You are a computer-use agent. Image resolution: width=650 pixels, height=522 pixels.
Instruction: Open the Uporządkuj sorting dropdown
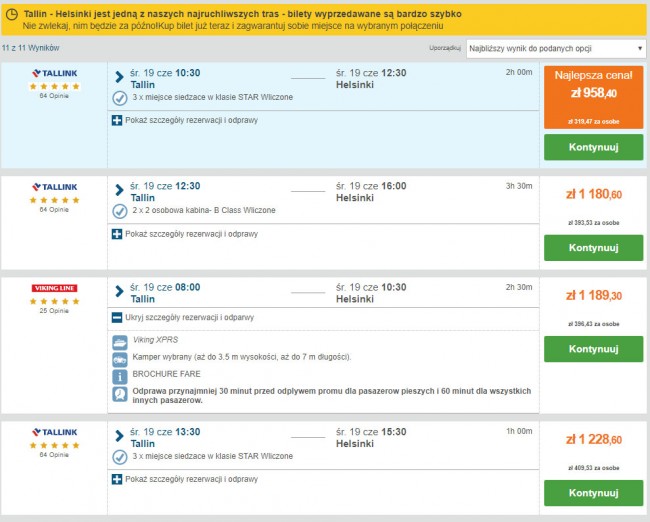click(556, 49)
